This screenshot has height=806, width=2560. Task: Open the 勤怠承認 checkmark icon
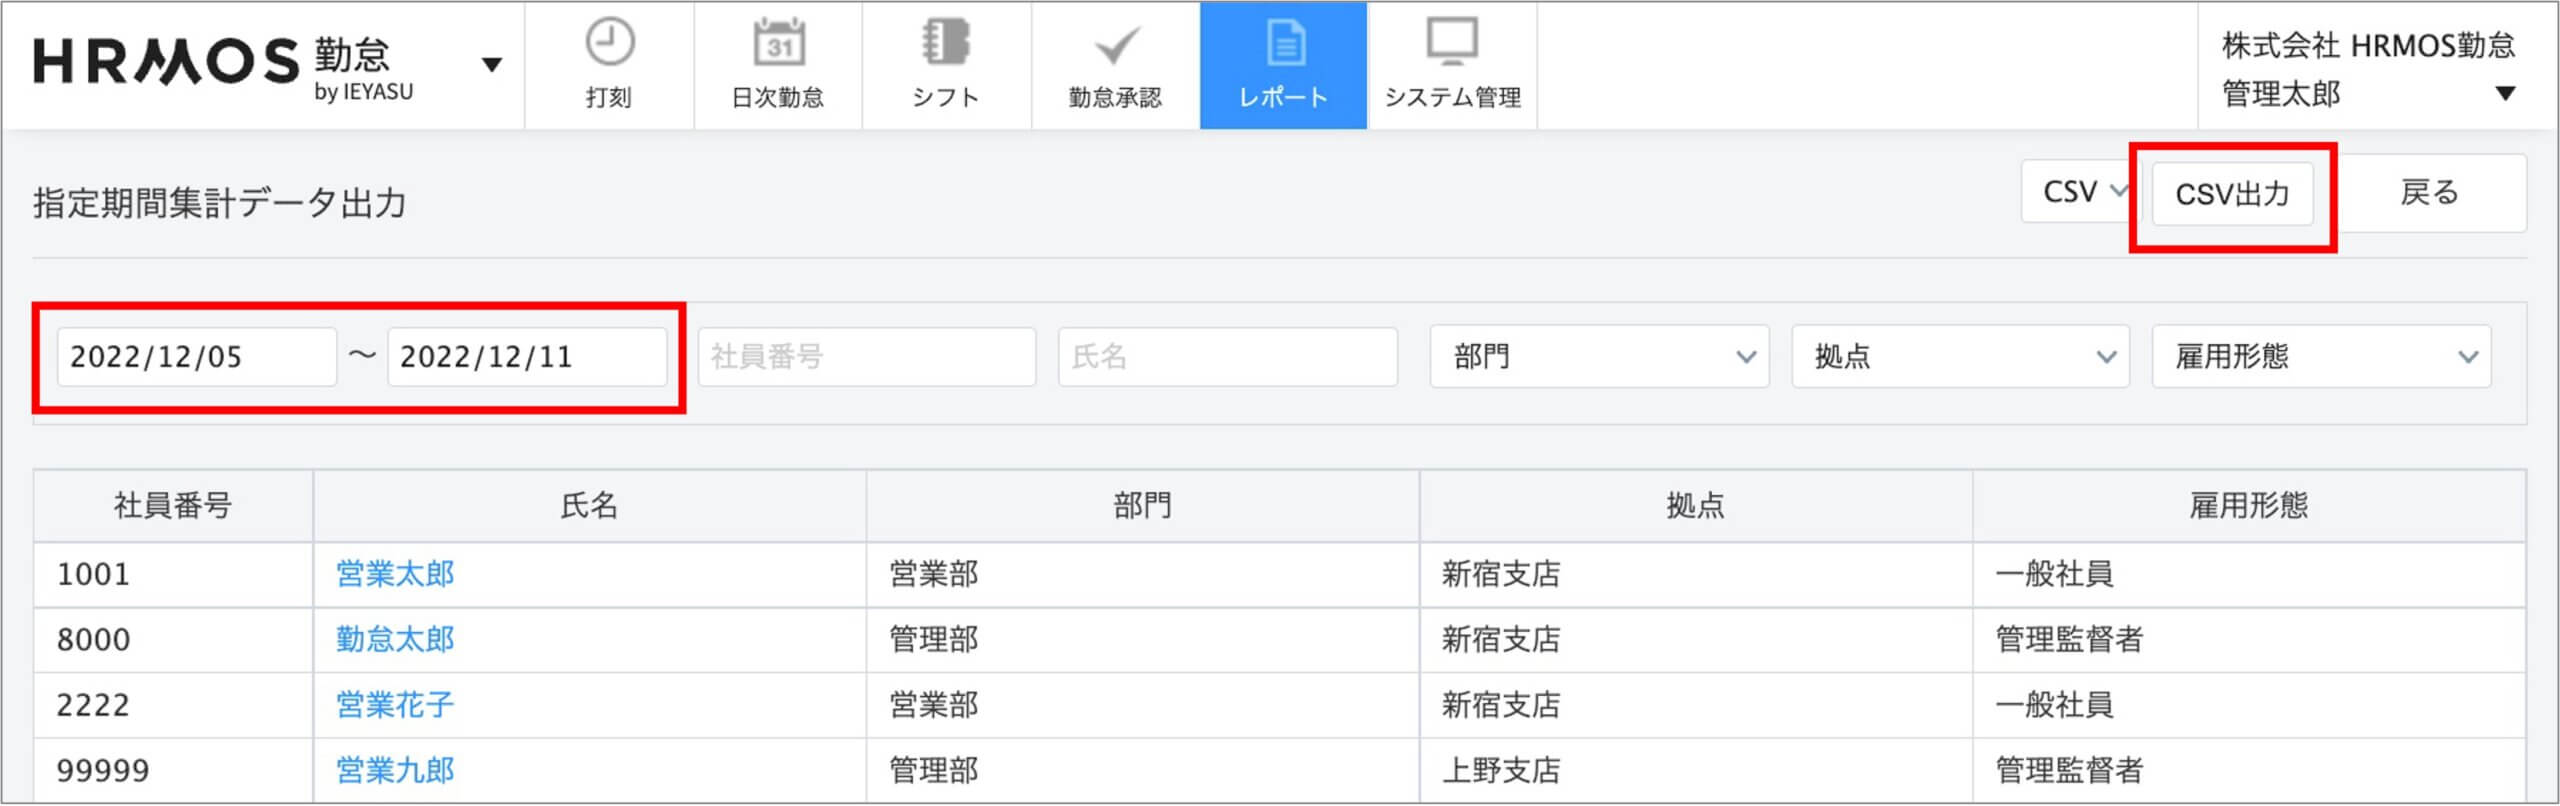pyautogui.click(x=1115, y=45)
